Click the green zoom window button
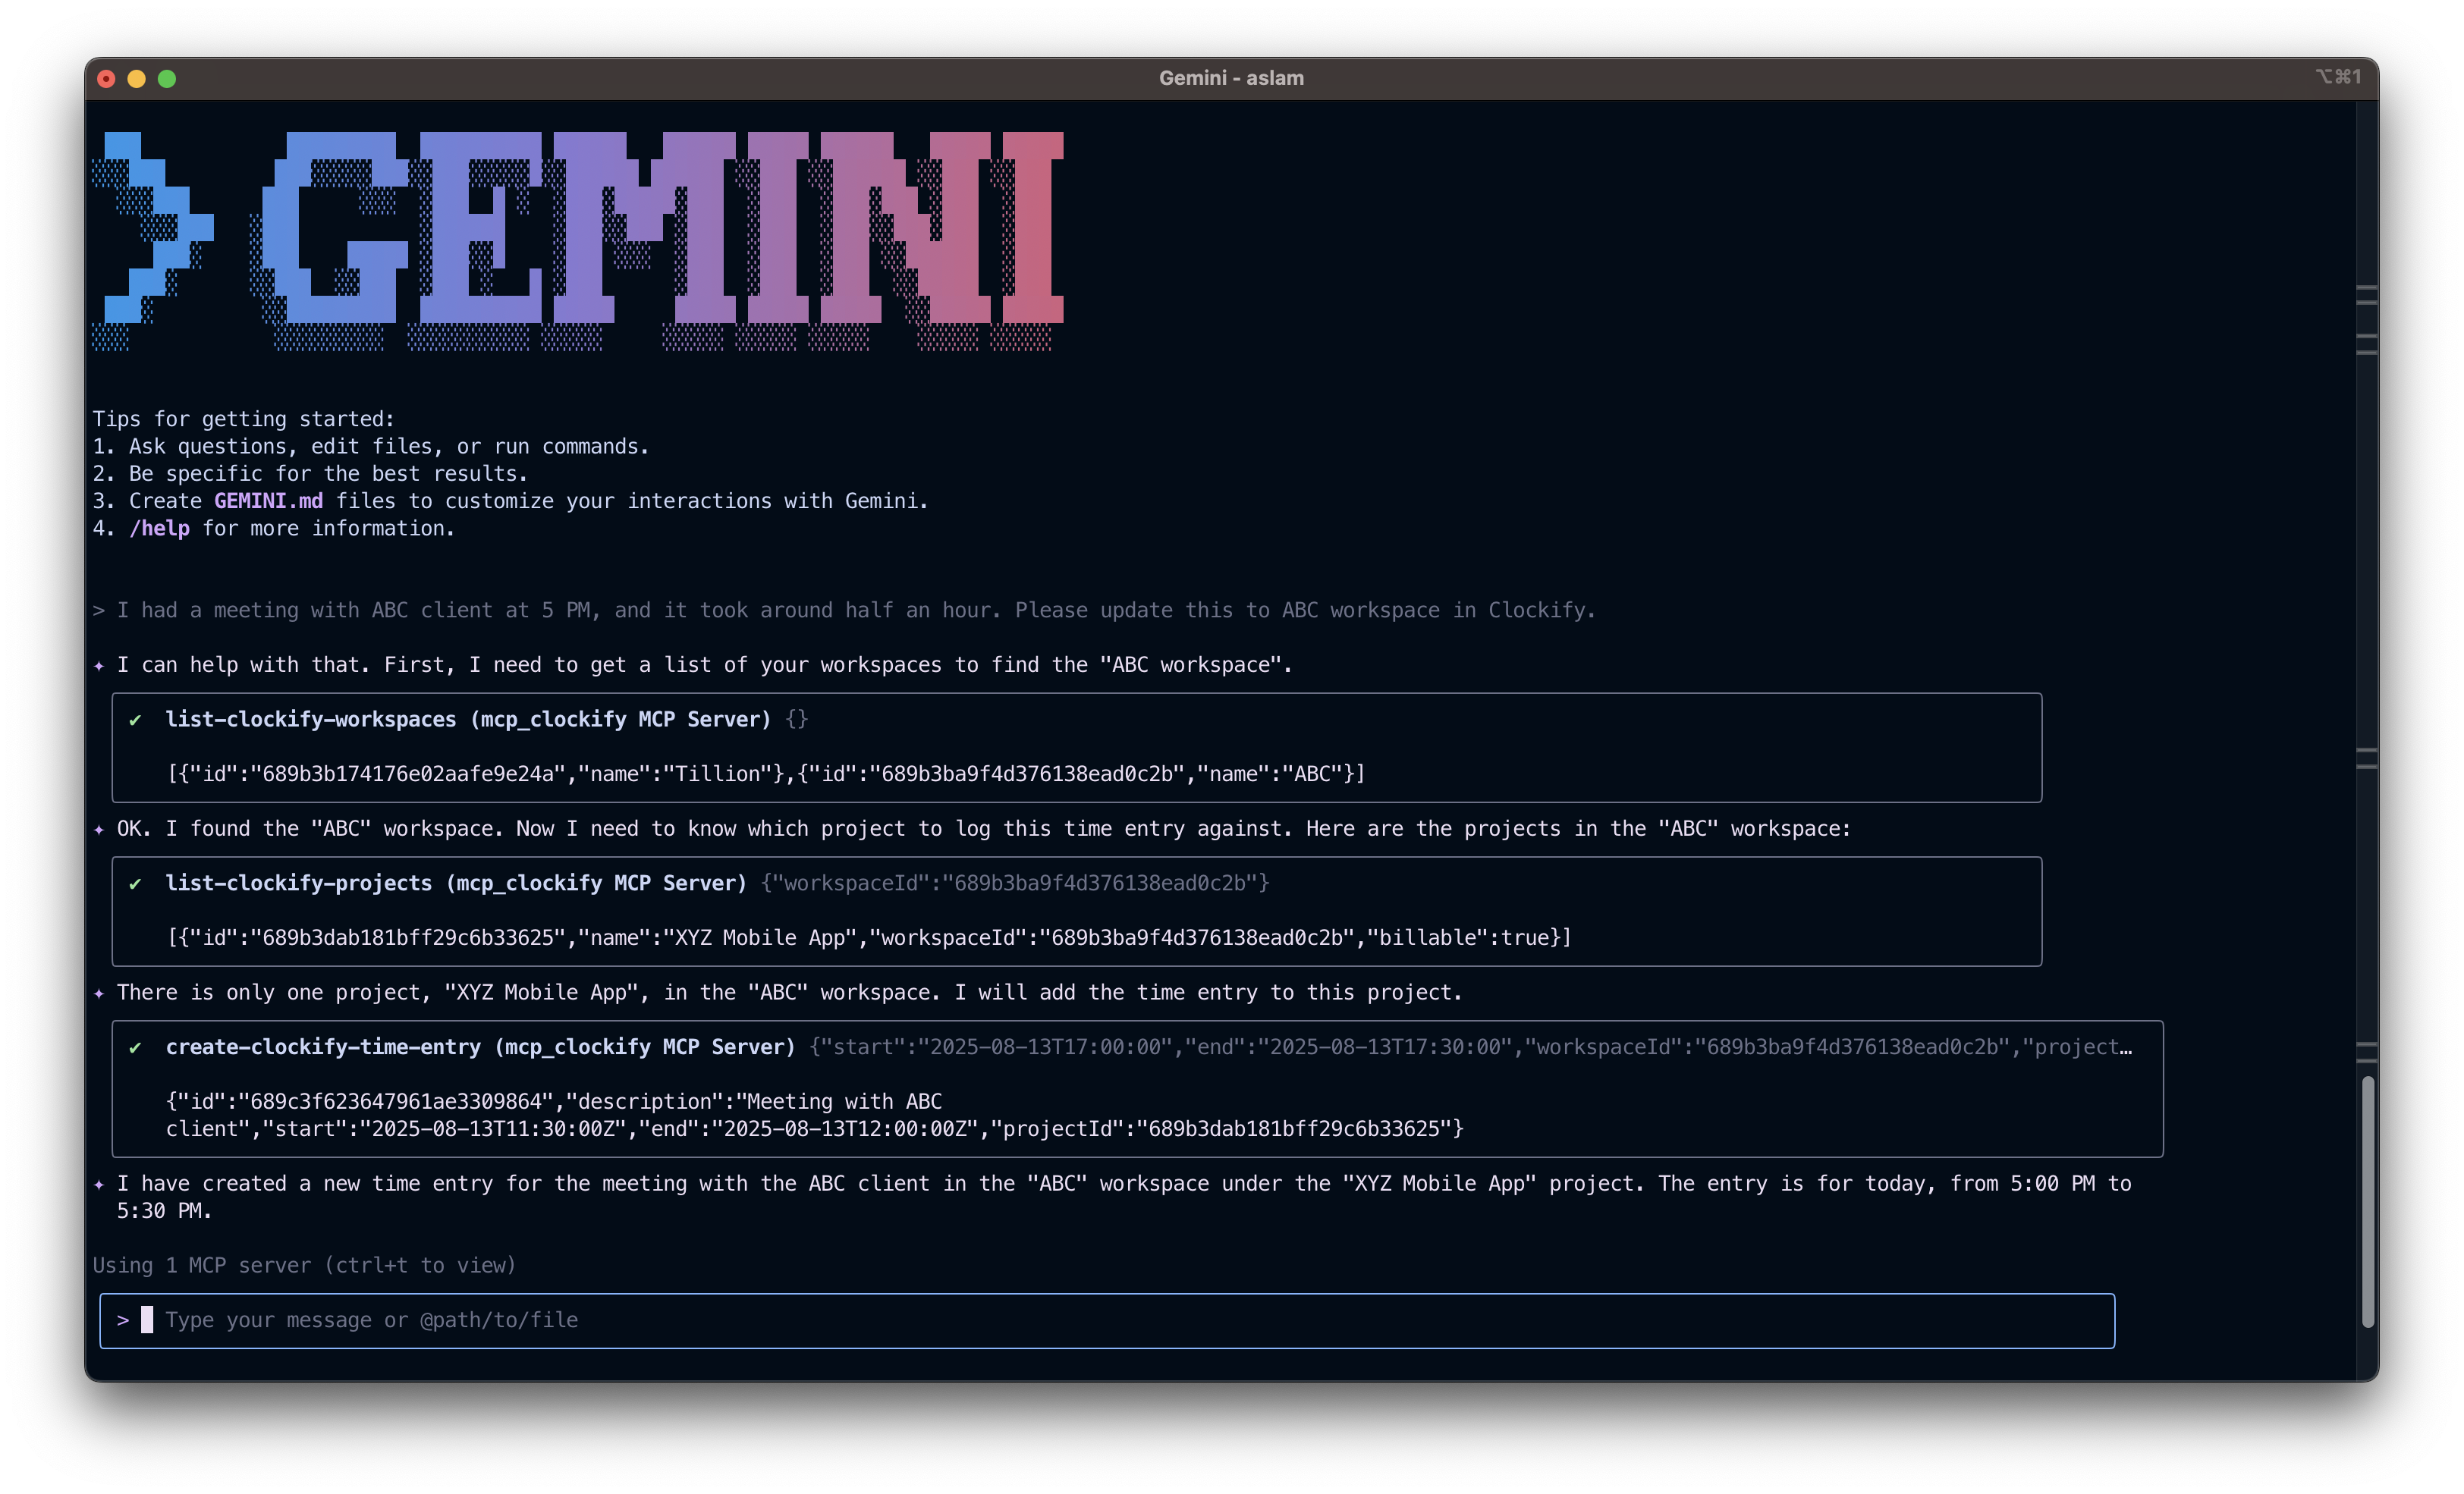 tap(167, 79)
